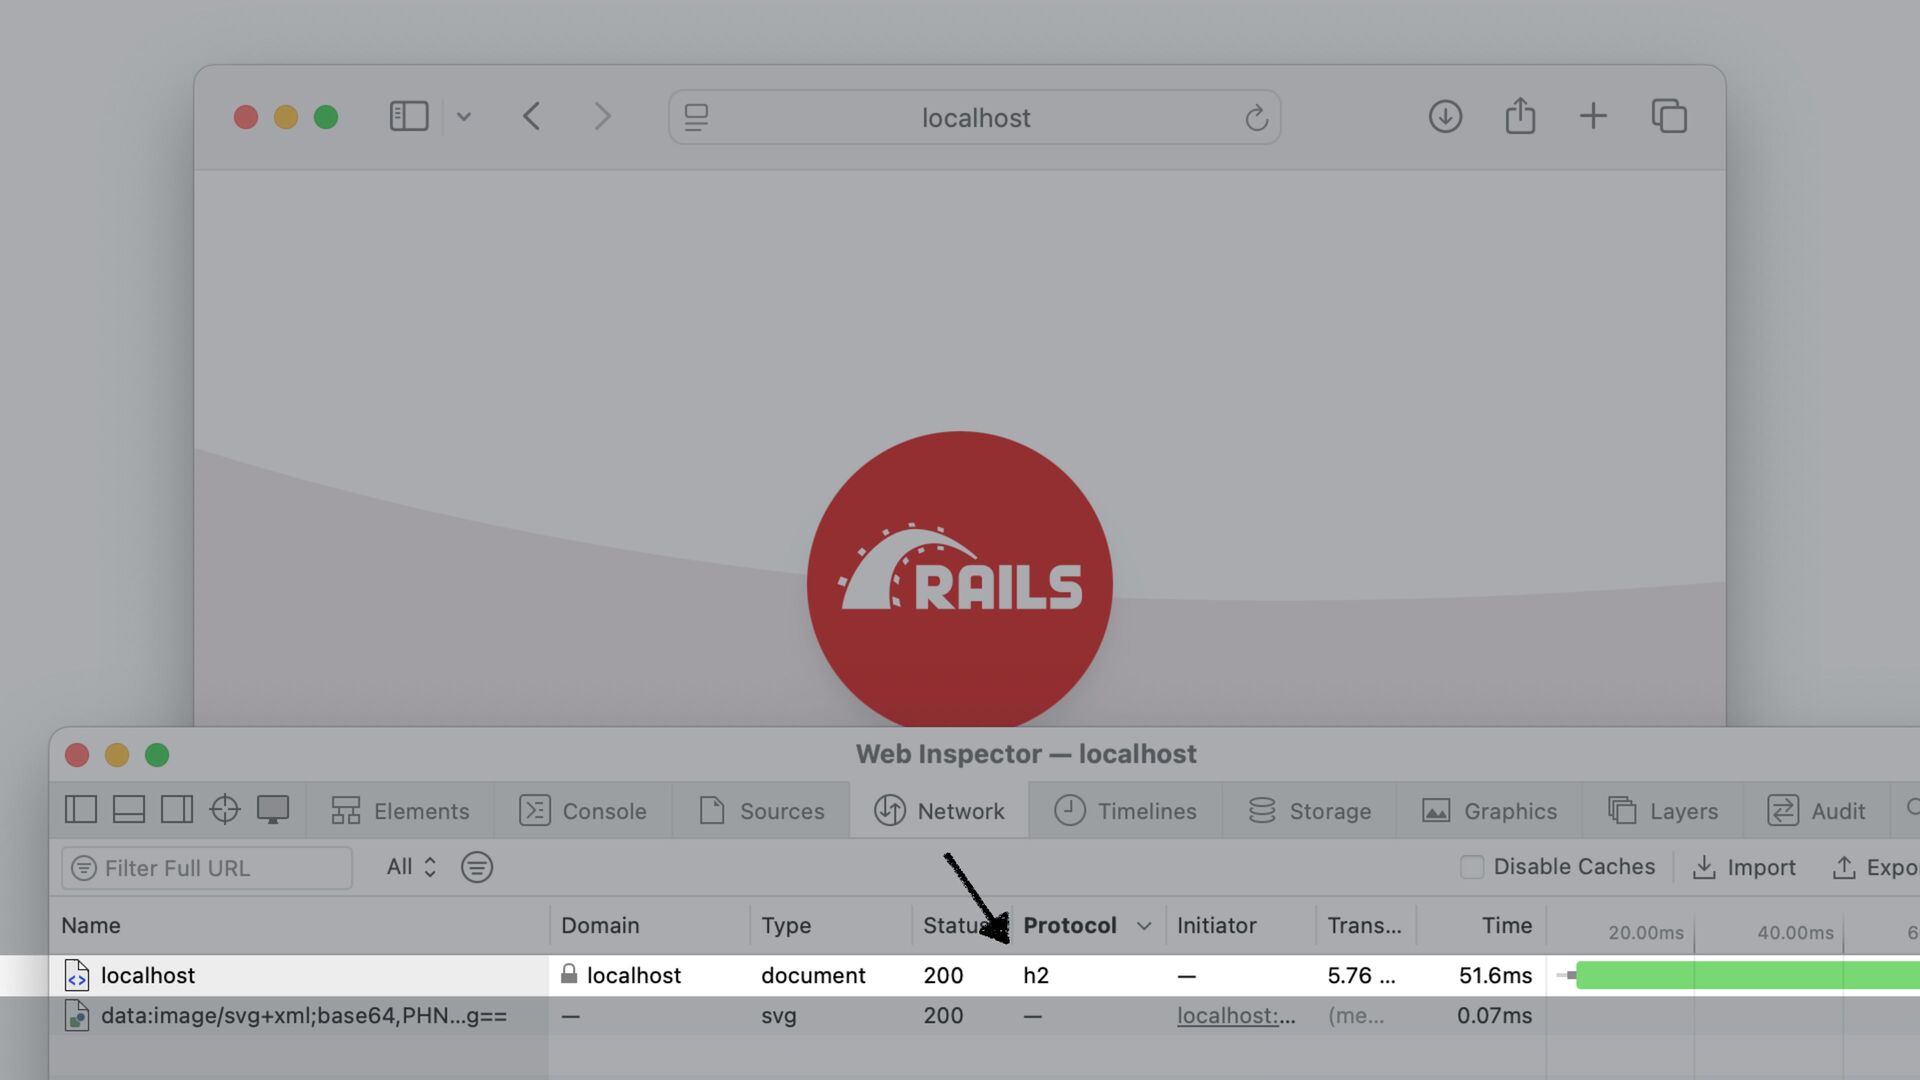Click the device settings monitor icon
1920x1080 pixels.
273,810
